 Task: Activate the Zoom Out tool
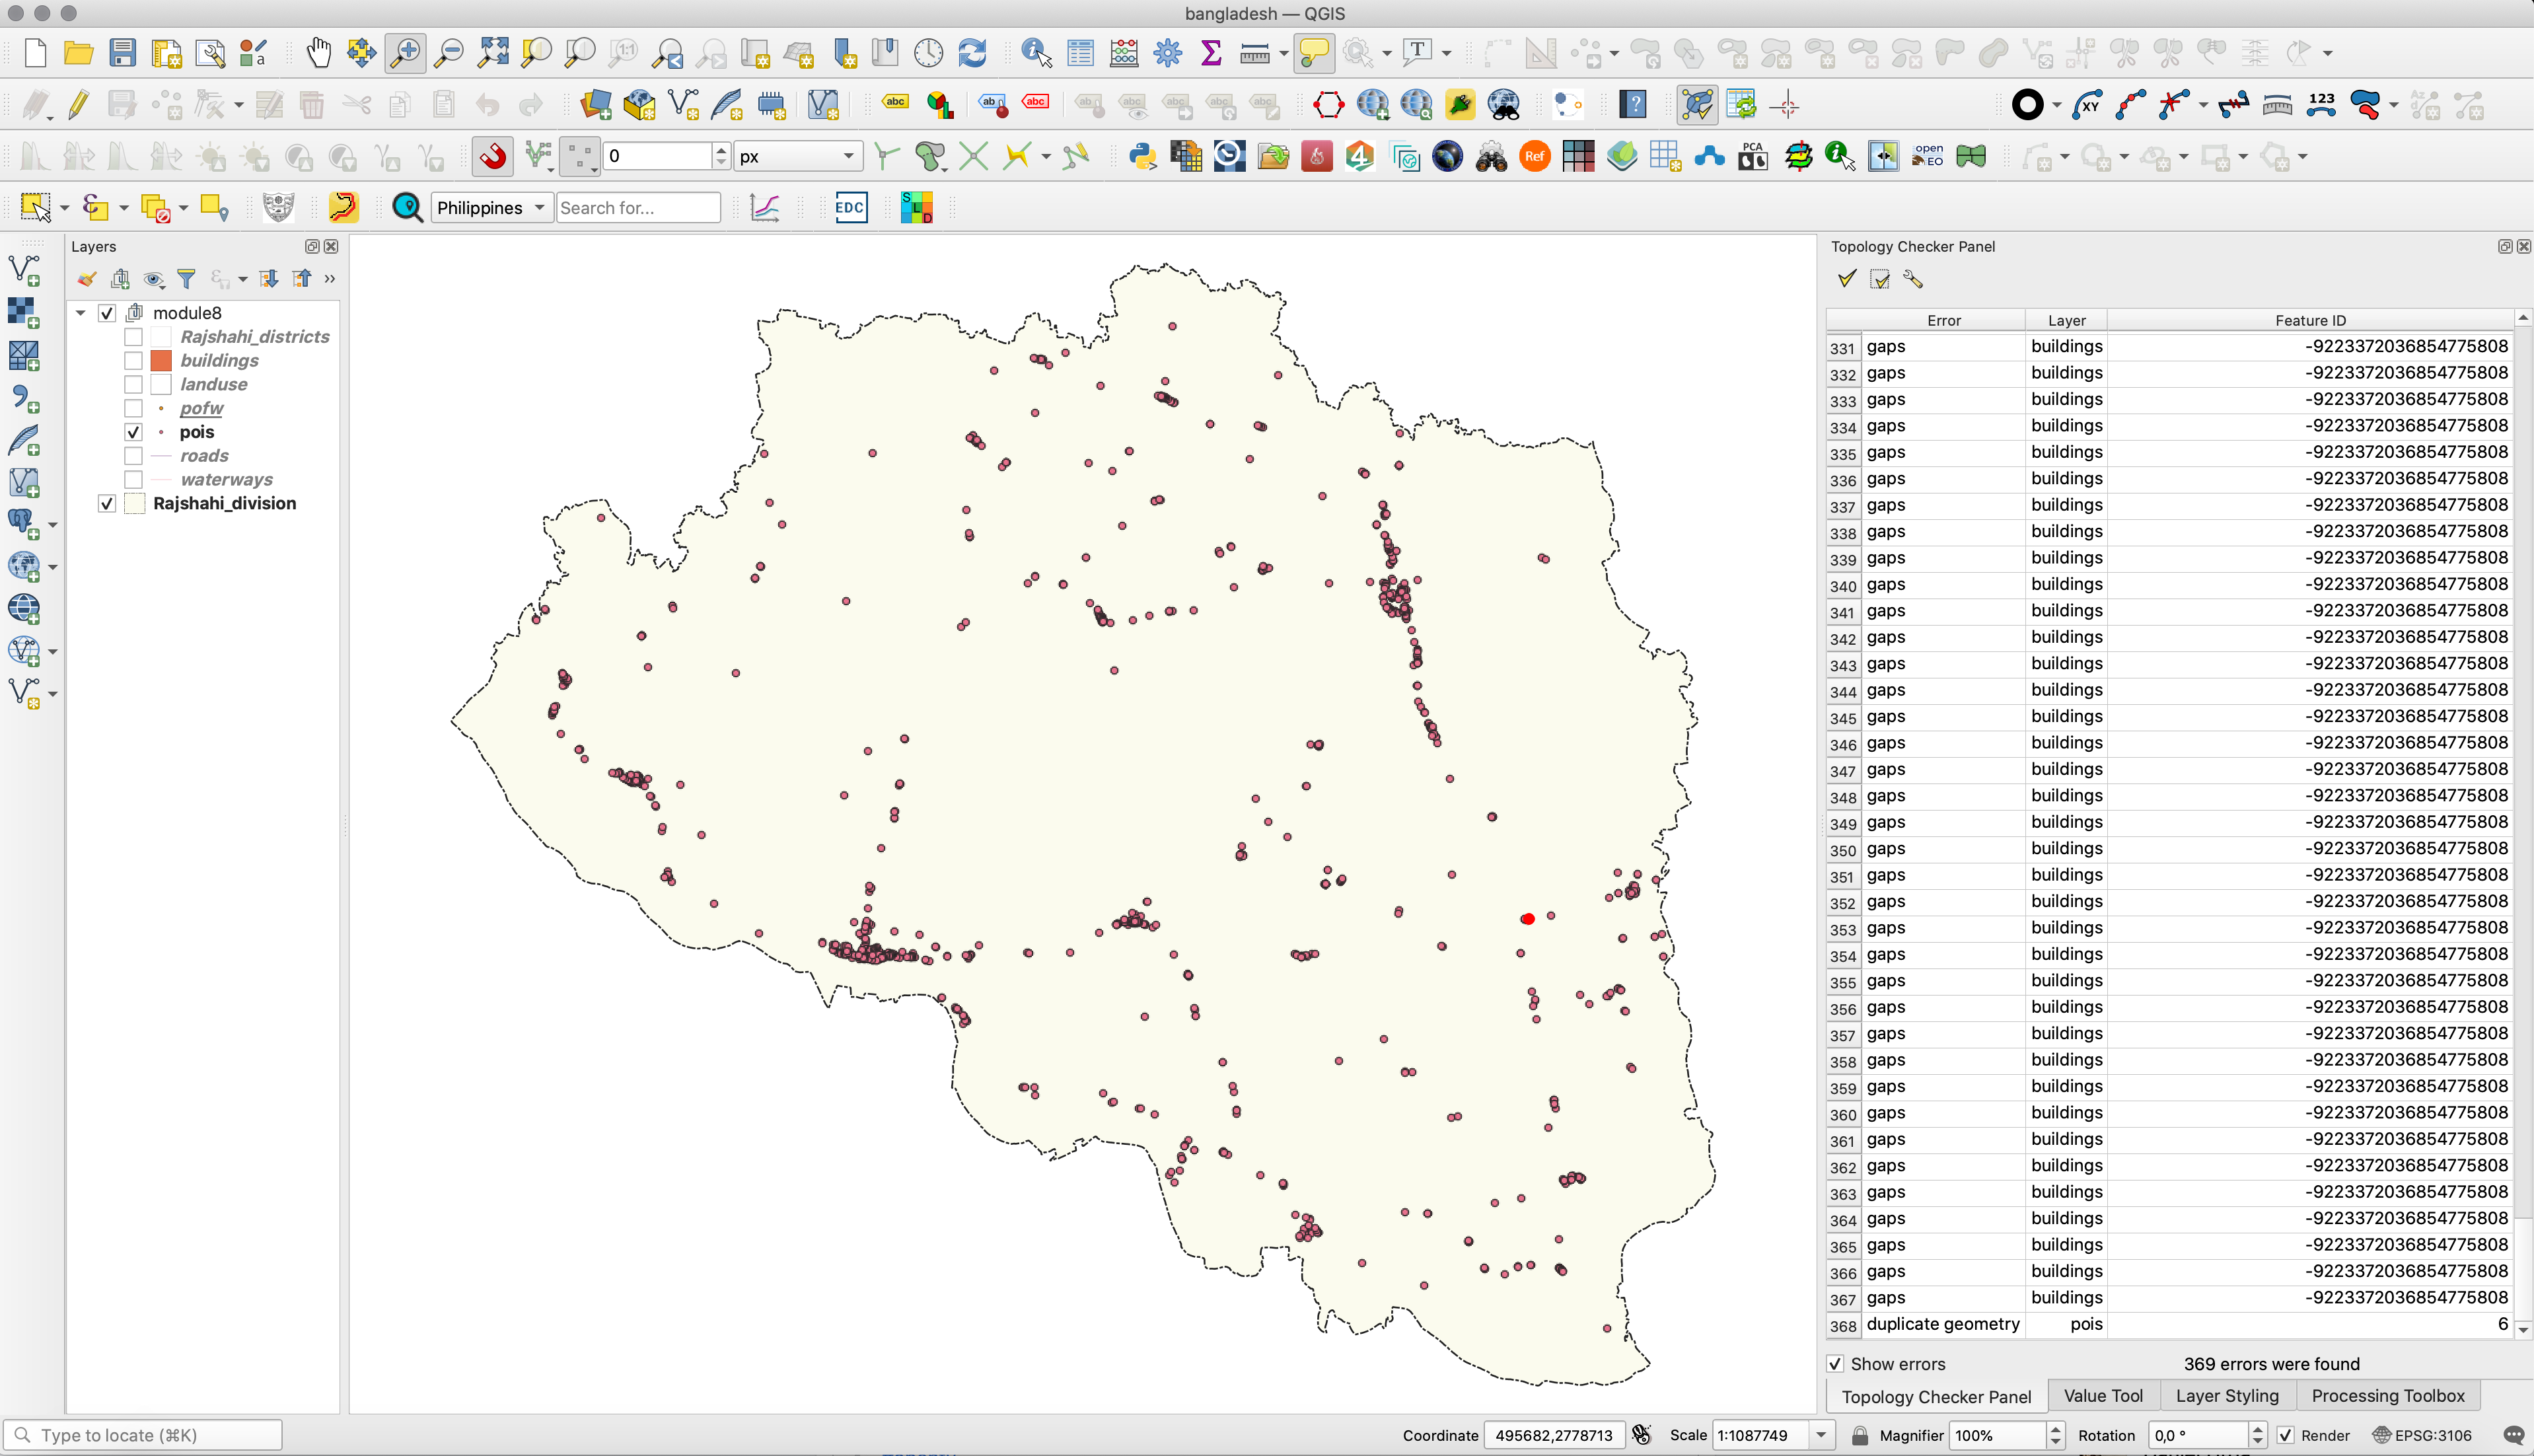coord(449,52)
